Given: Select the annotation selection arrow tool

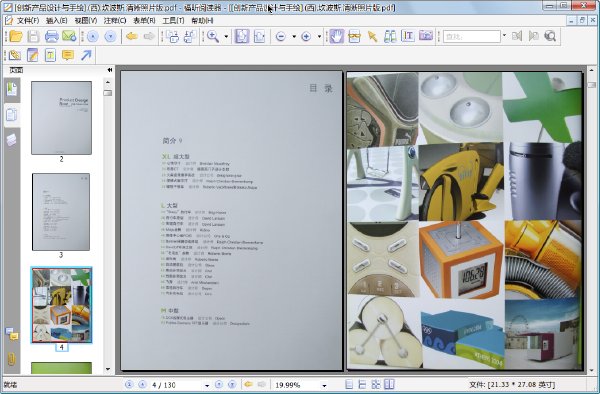Looking at the screenshot, I should pos(372,36).
